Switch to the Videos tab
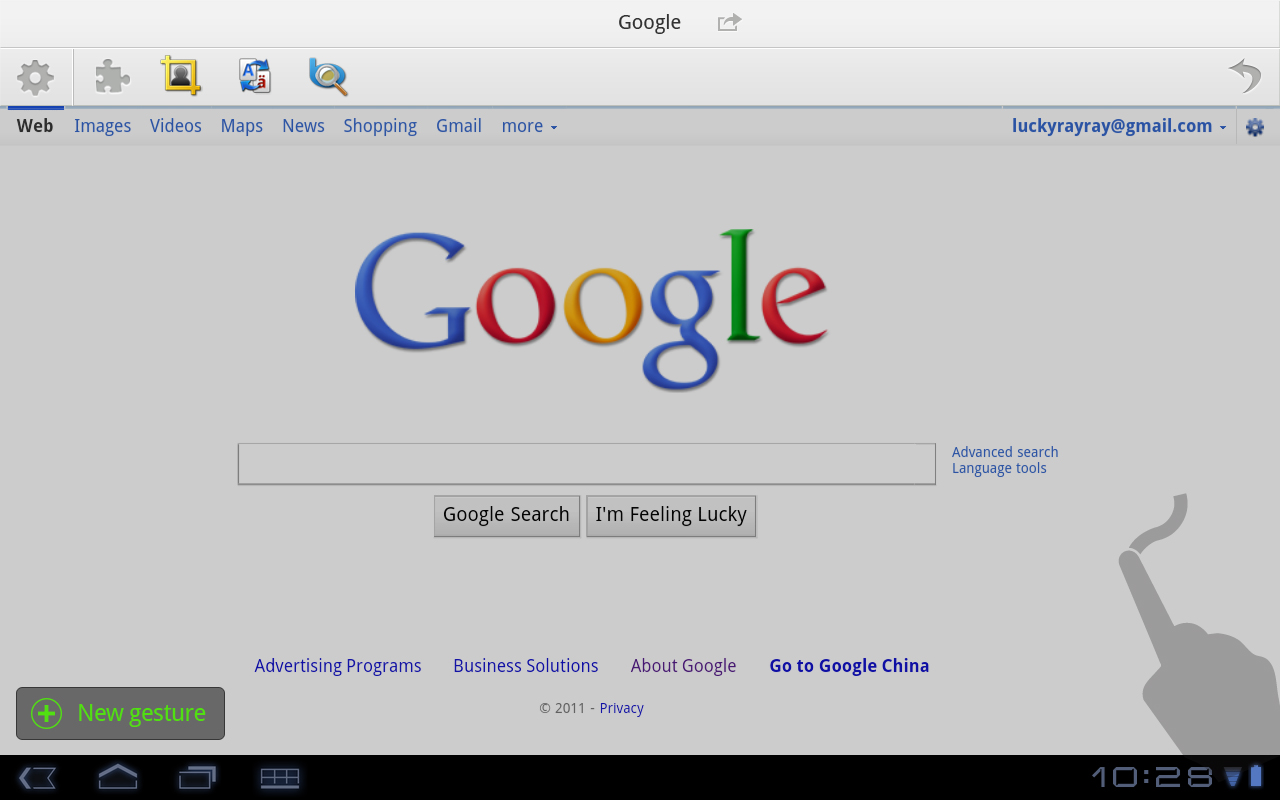The height and width of the screenshot is (800, 1280). pos(176,126)
